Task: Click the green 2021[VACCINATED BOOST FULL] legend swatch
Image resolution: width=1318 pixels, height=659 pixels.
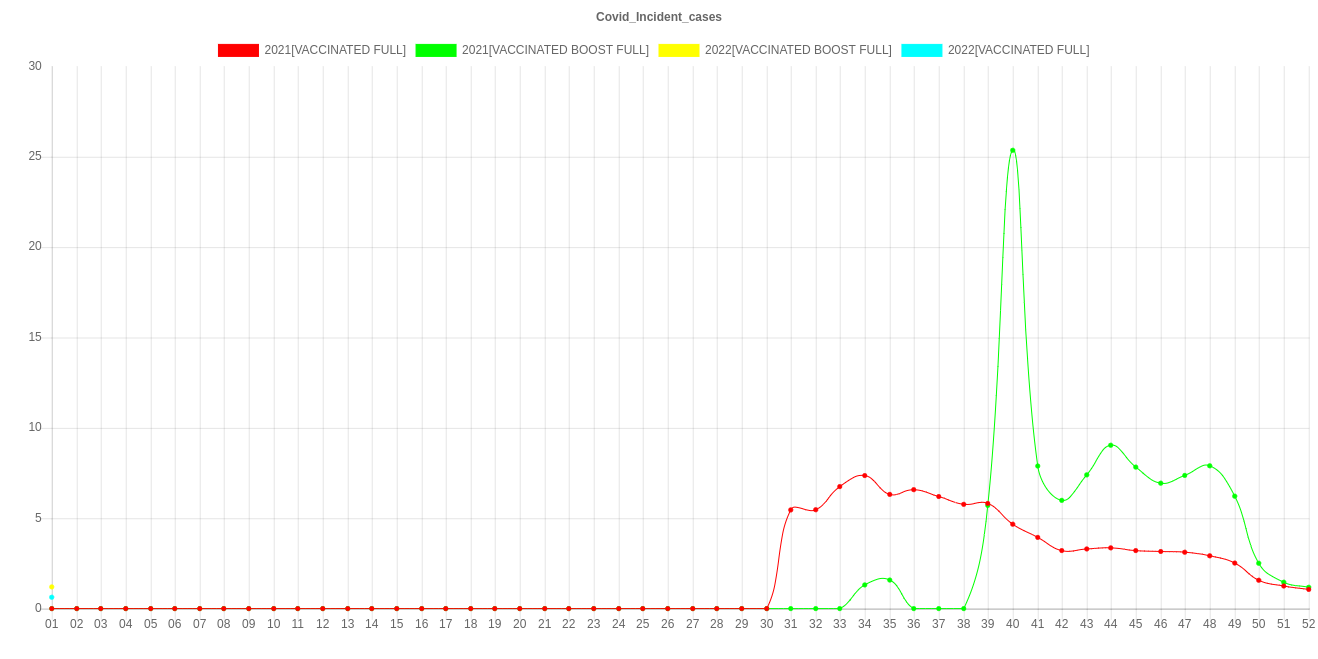Action: pyautogui.click(x=435, y=50)
